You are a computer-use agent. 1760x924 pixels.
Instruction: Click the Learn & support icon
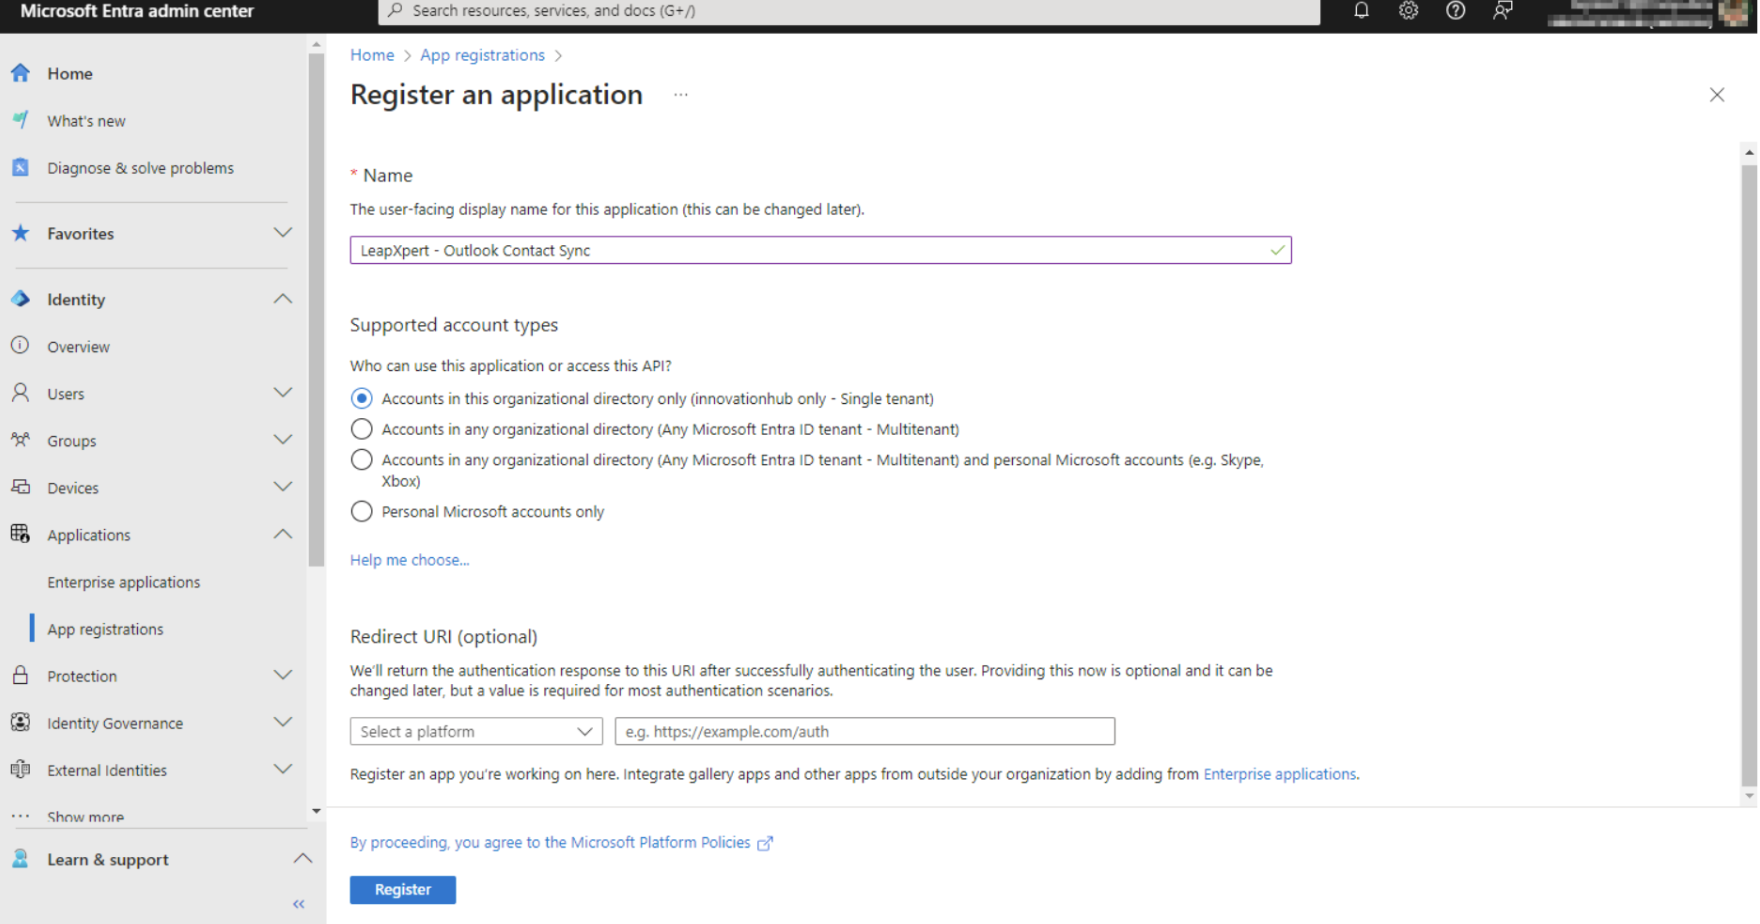point(20,859)
